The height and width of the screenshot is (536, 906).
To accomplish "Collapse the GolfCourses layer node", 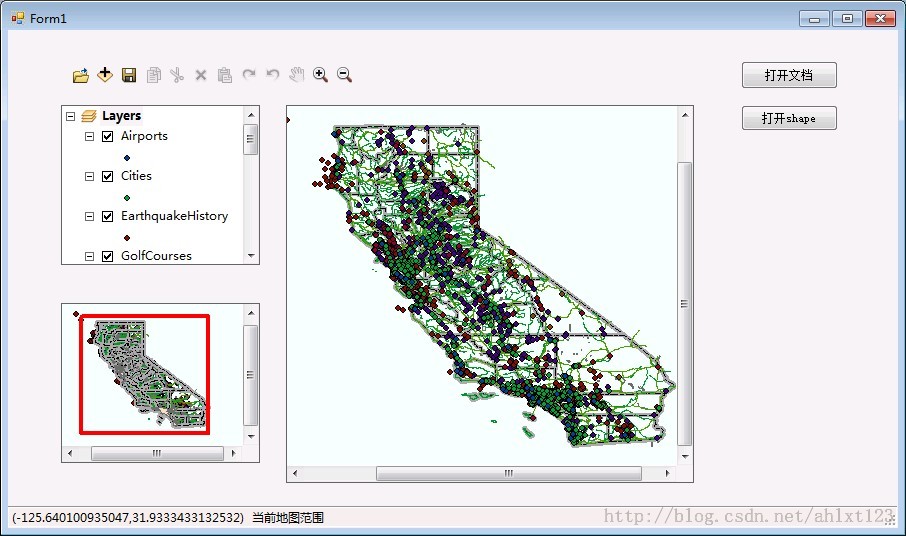I will point(90,256).
